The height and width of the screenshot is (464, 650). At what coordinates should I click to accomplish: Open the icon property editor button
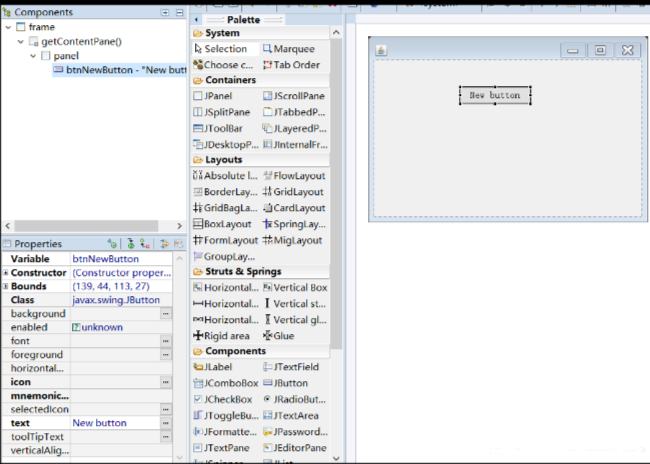pos(166,382)
